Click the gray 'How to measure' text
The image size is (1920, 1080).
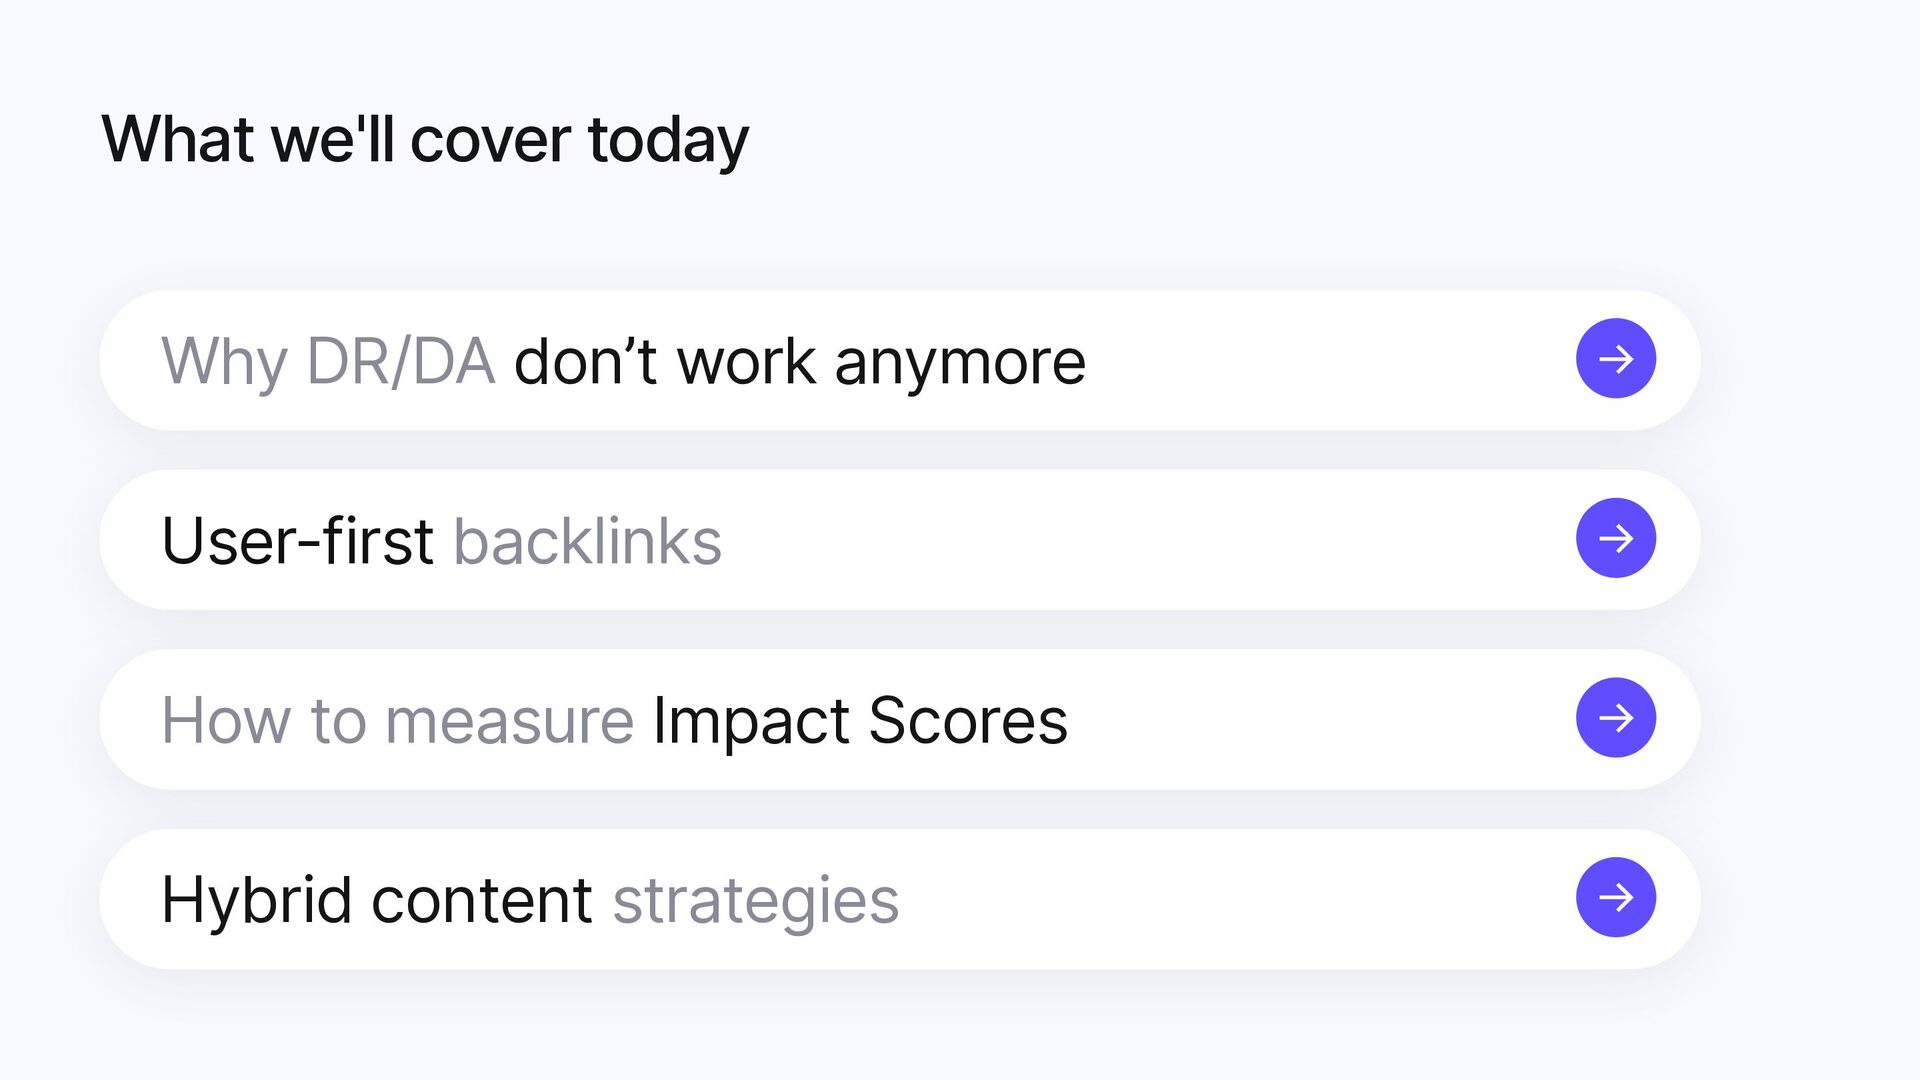pos(397,720)
